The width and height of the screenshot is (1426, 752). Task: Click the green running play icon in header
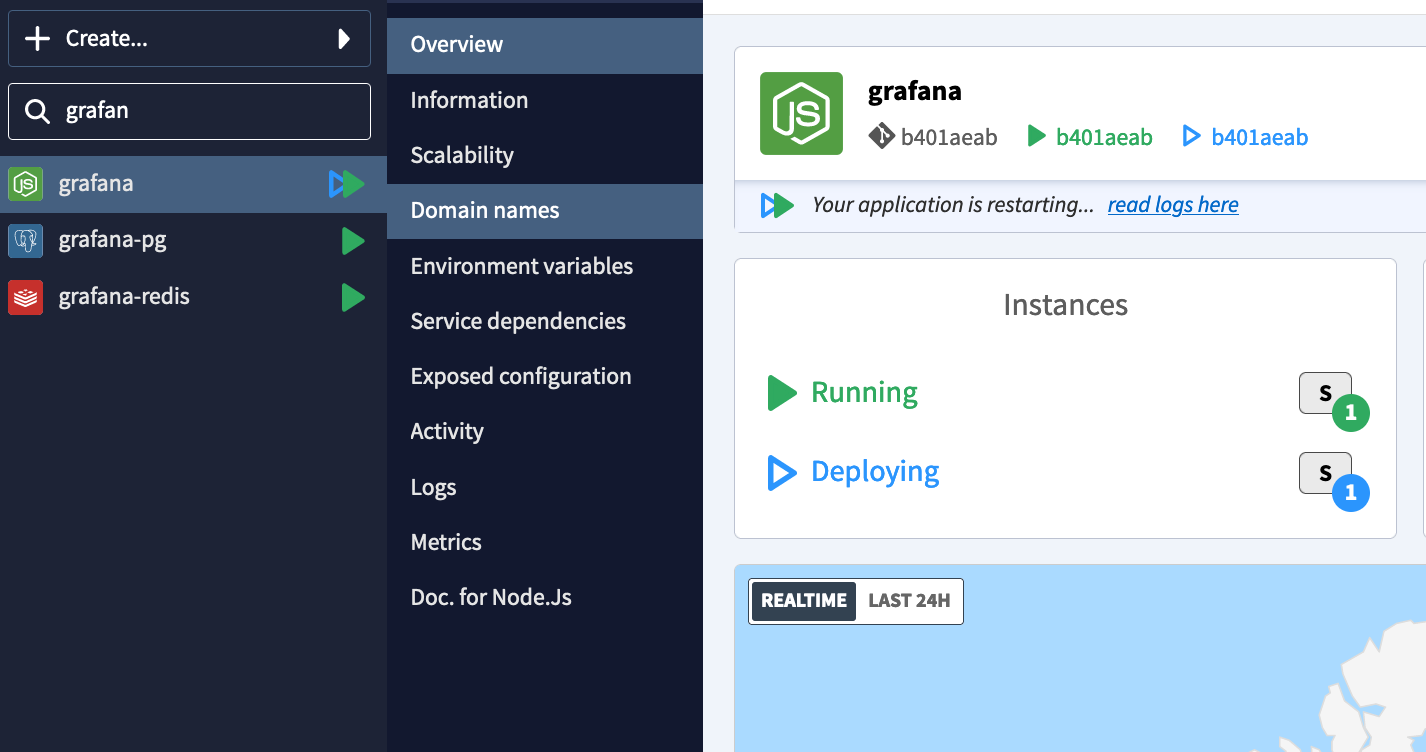pyautogui.click(x=1037, y=136)
